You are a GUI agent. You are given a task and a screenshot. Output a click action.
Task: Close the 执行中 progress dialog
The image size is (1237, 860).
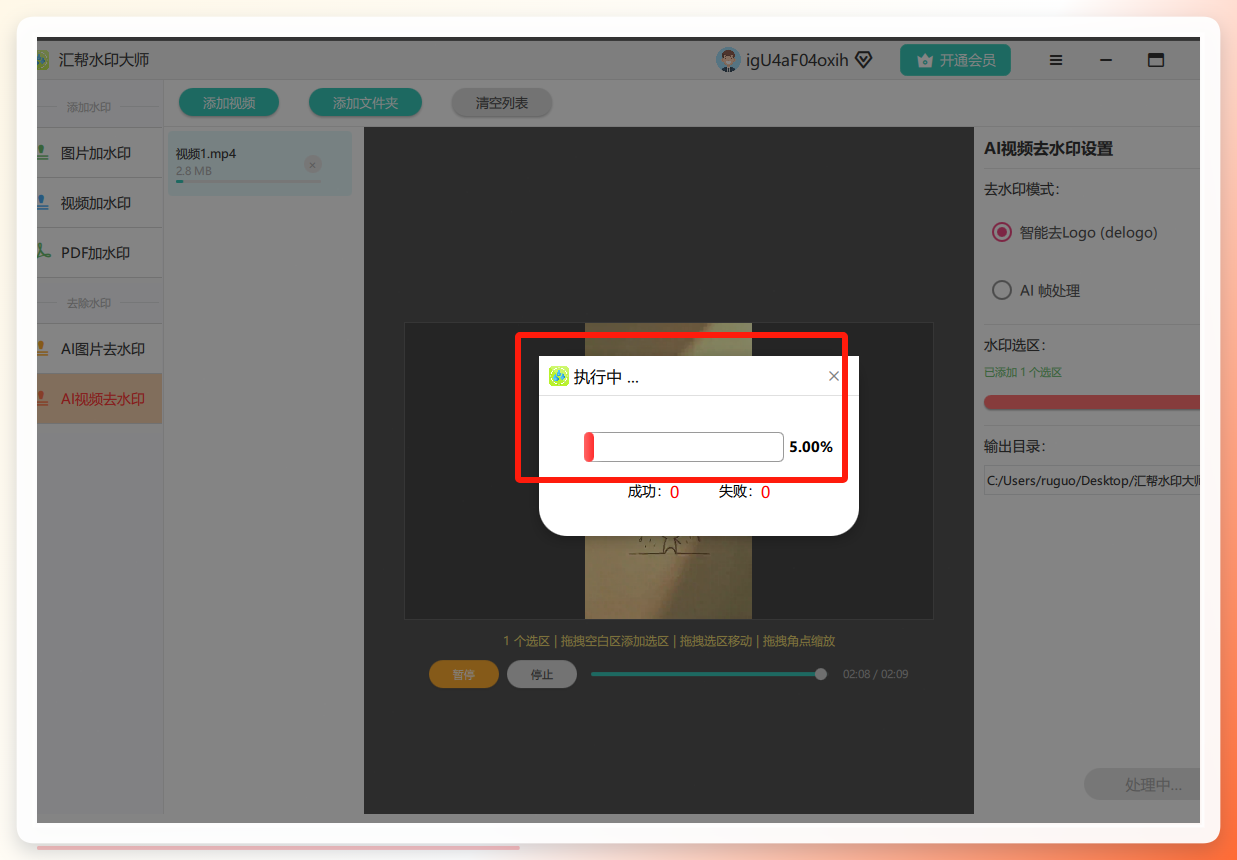pyautogui.click(x=834, y=376)
